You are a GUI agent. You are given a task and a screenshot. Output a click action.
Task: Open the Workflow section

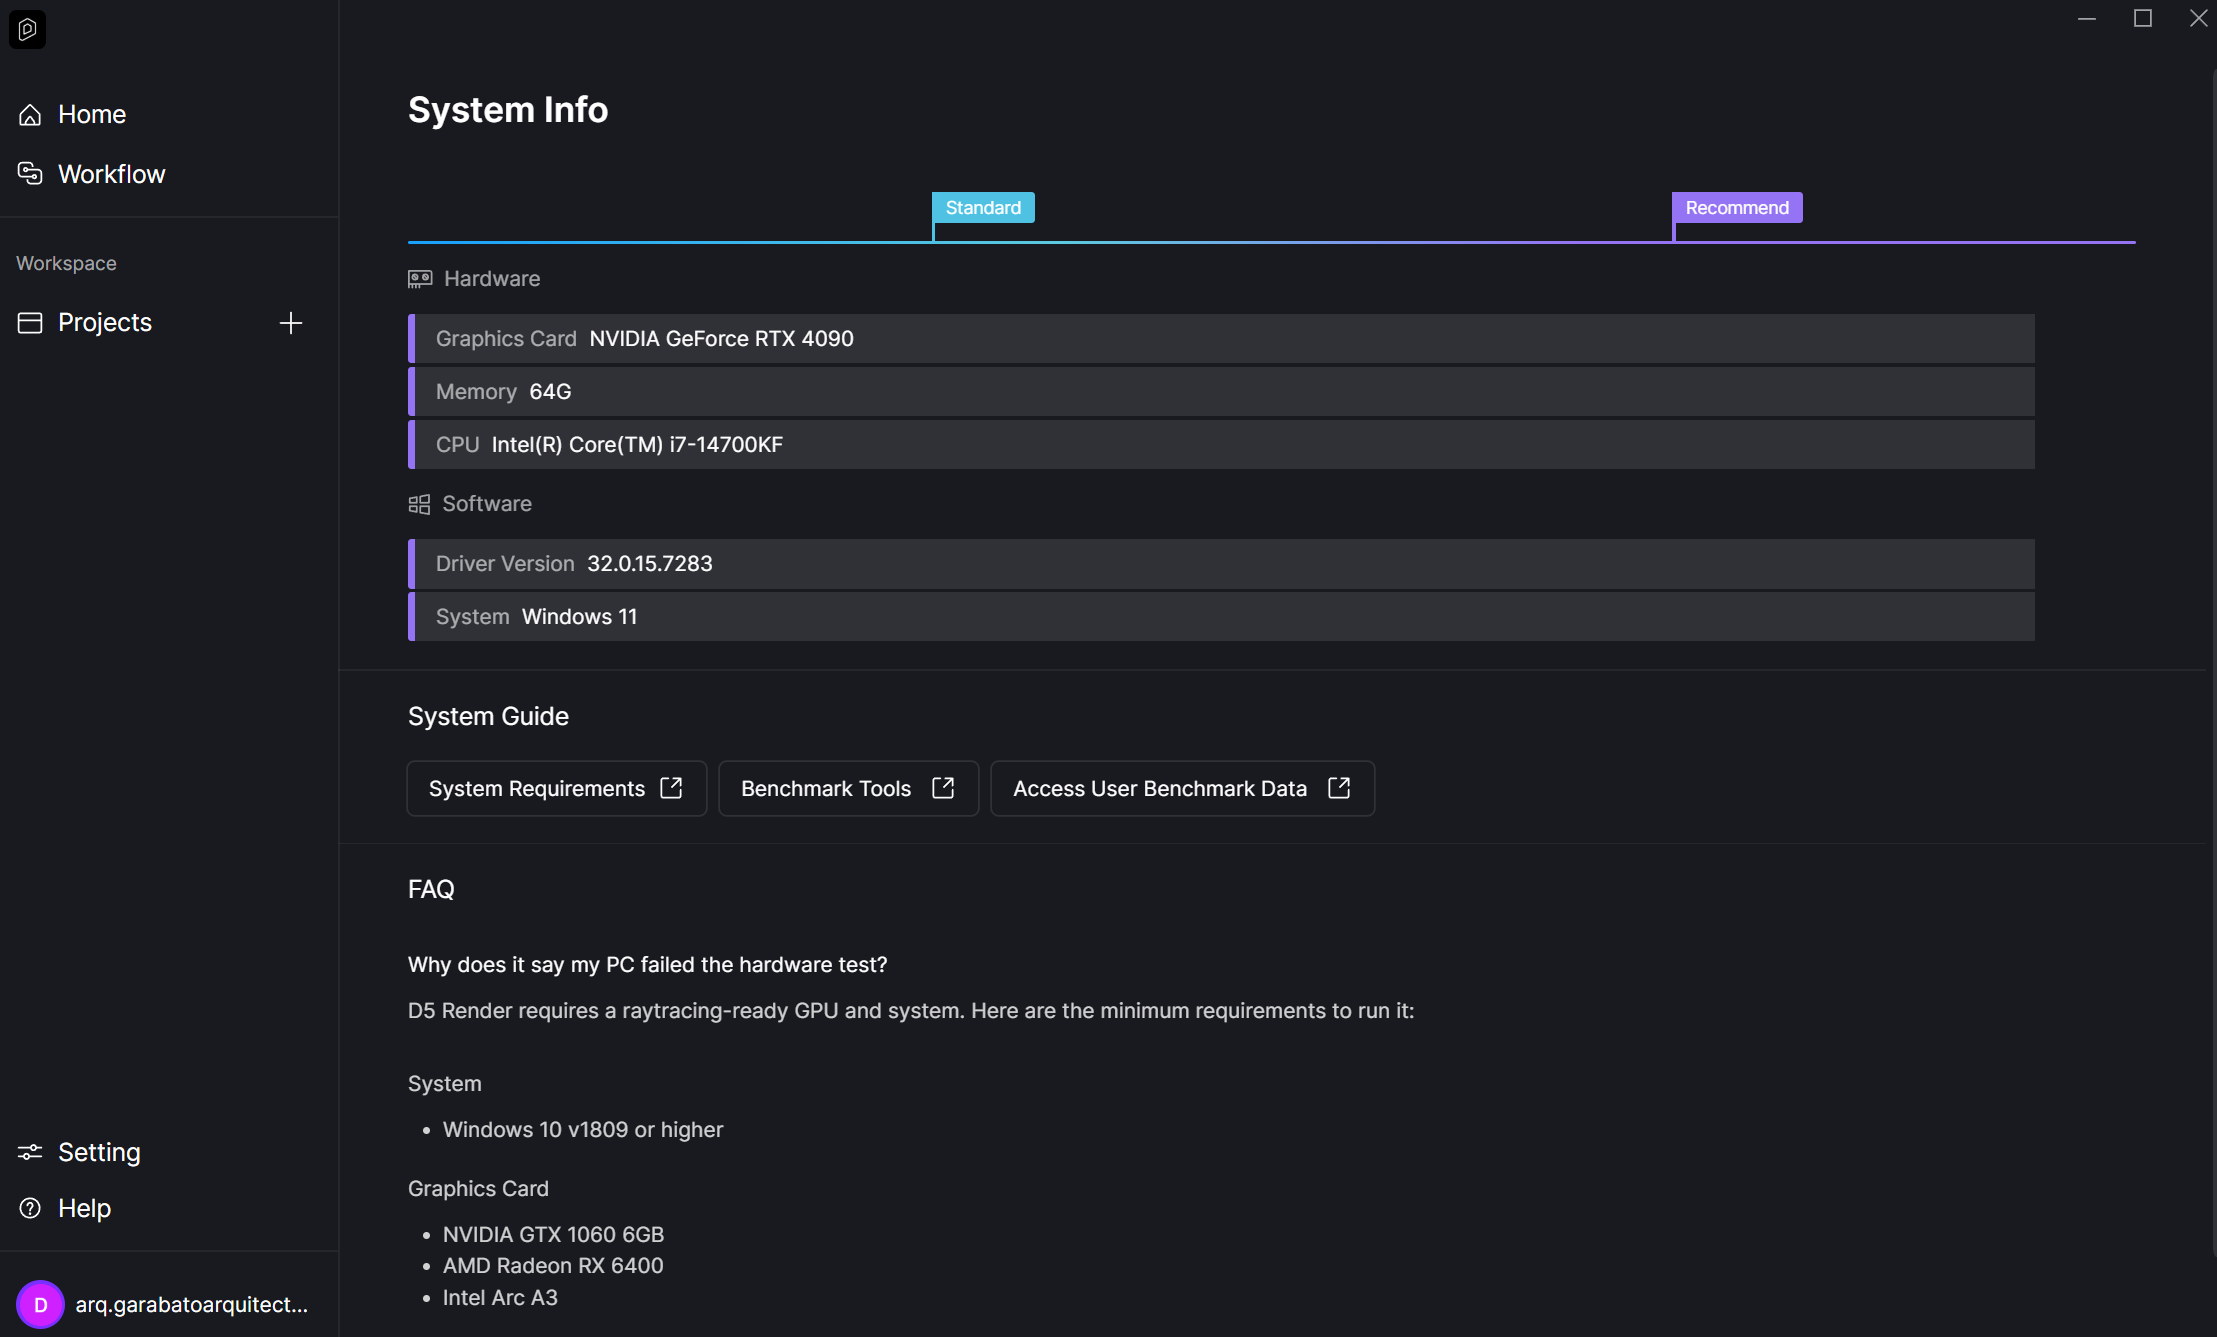point(111,174)
